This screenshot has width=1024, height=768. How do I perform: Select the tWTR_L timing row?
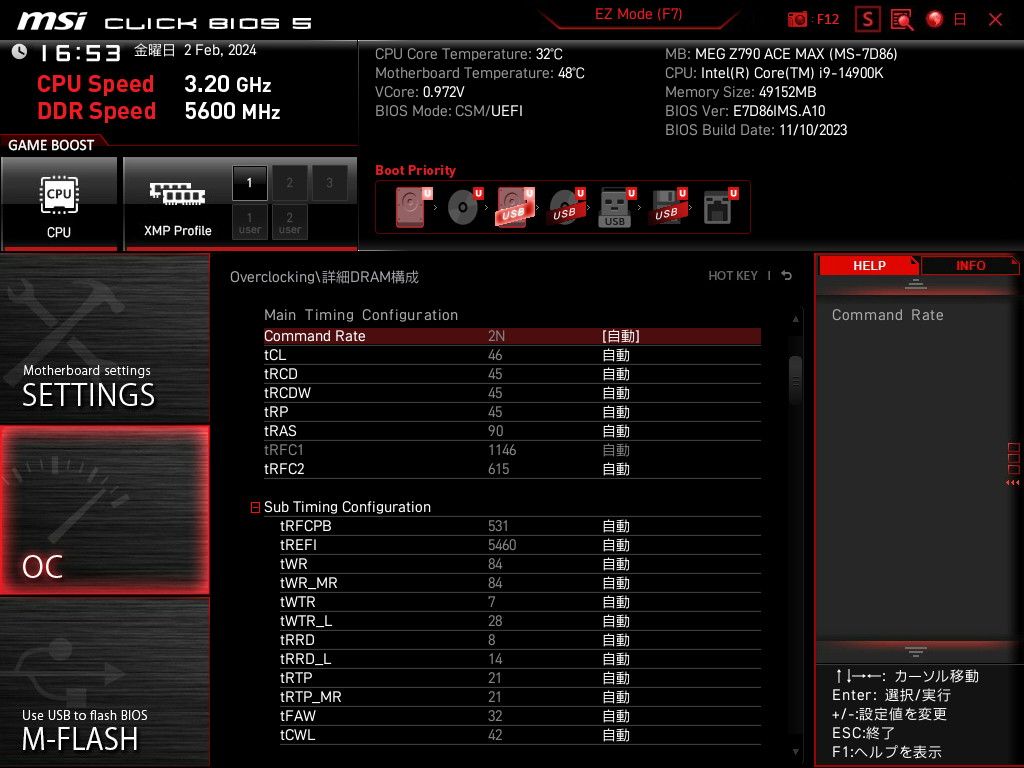520,620
